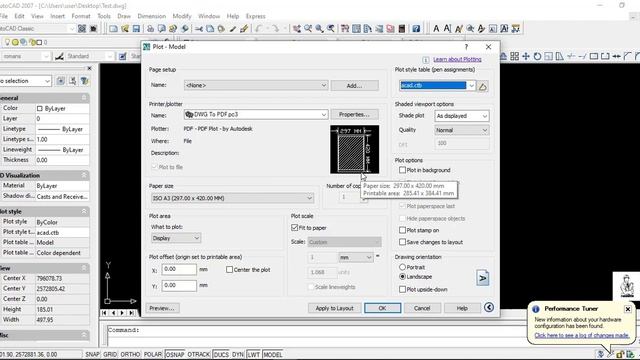Open the What to plot Display dropdown
This screenshot has width=640, height=360.
pos(176,238)
